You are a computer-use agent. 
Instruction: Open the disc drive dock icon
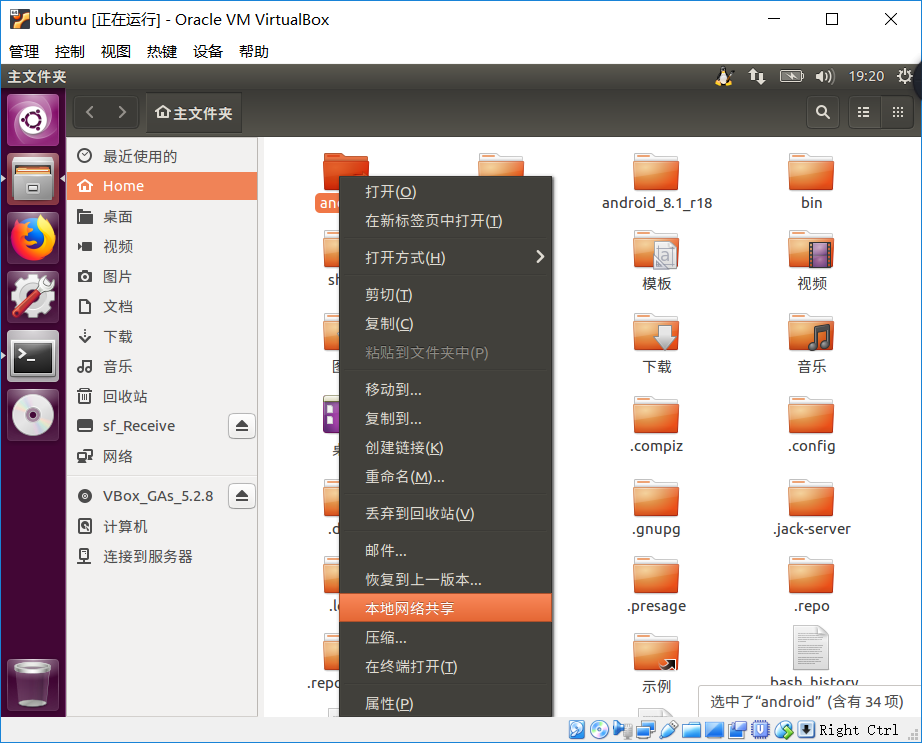pyautogui.click(x=33, y=414)
